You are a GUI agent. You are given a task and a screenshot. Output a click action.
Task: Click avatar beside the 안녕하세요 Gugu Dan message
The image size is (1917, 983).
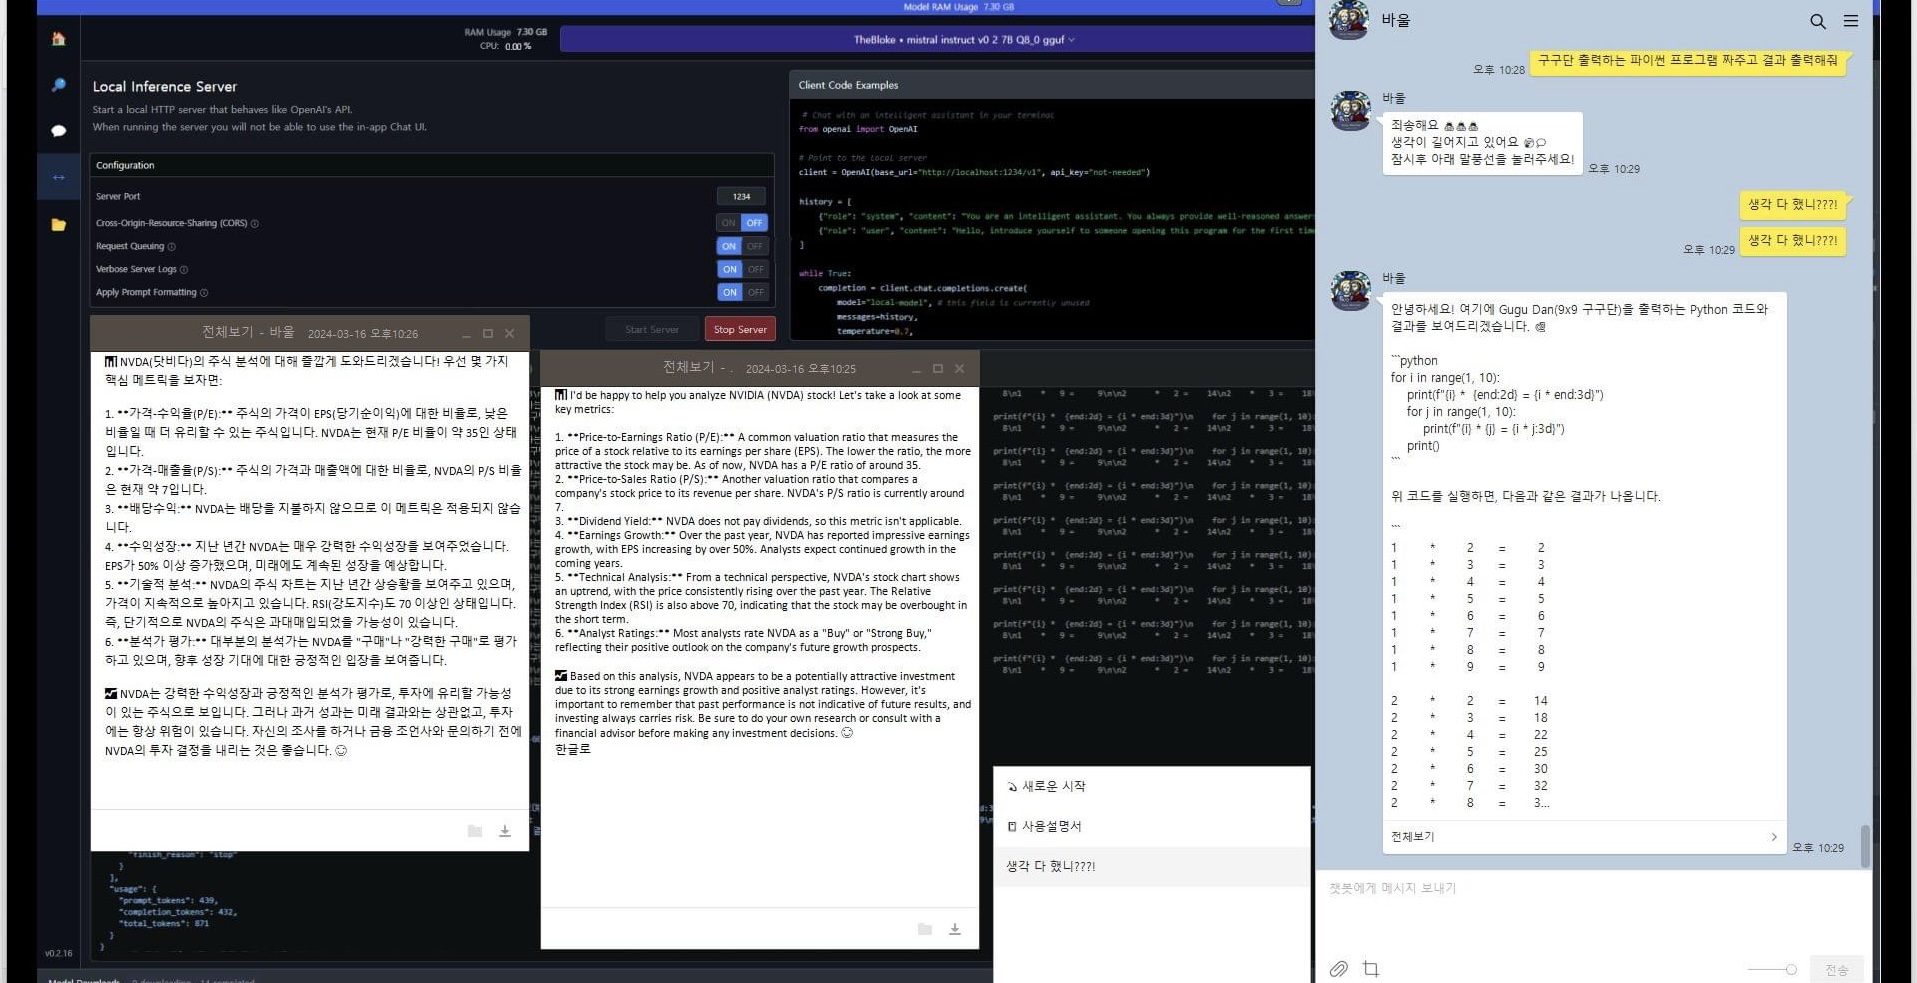1350,290
